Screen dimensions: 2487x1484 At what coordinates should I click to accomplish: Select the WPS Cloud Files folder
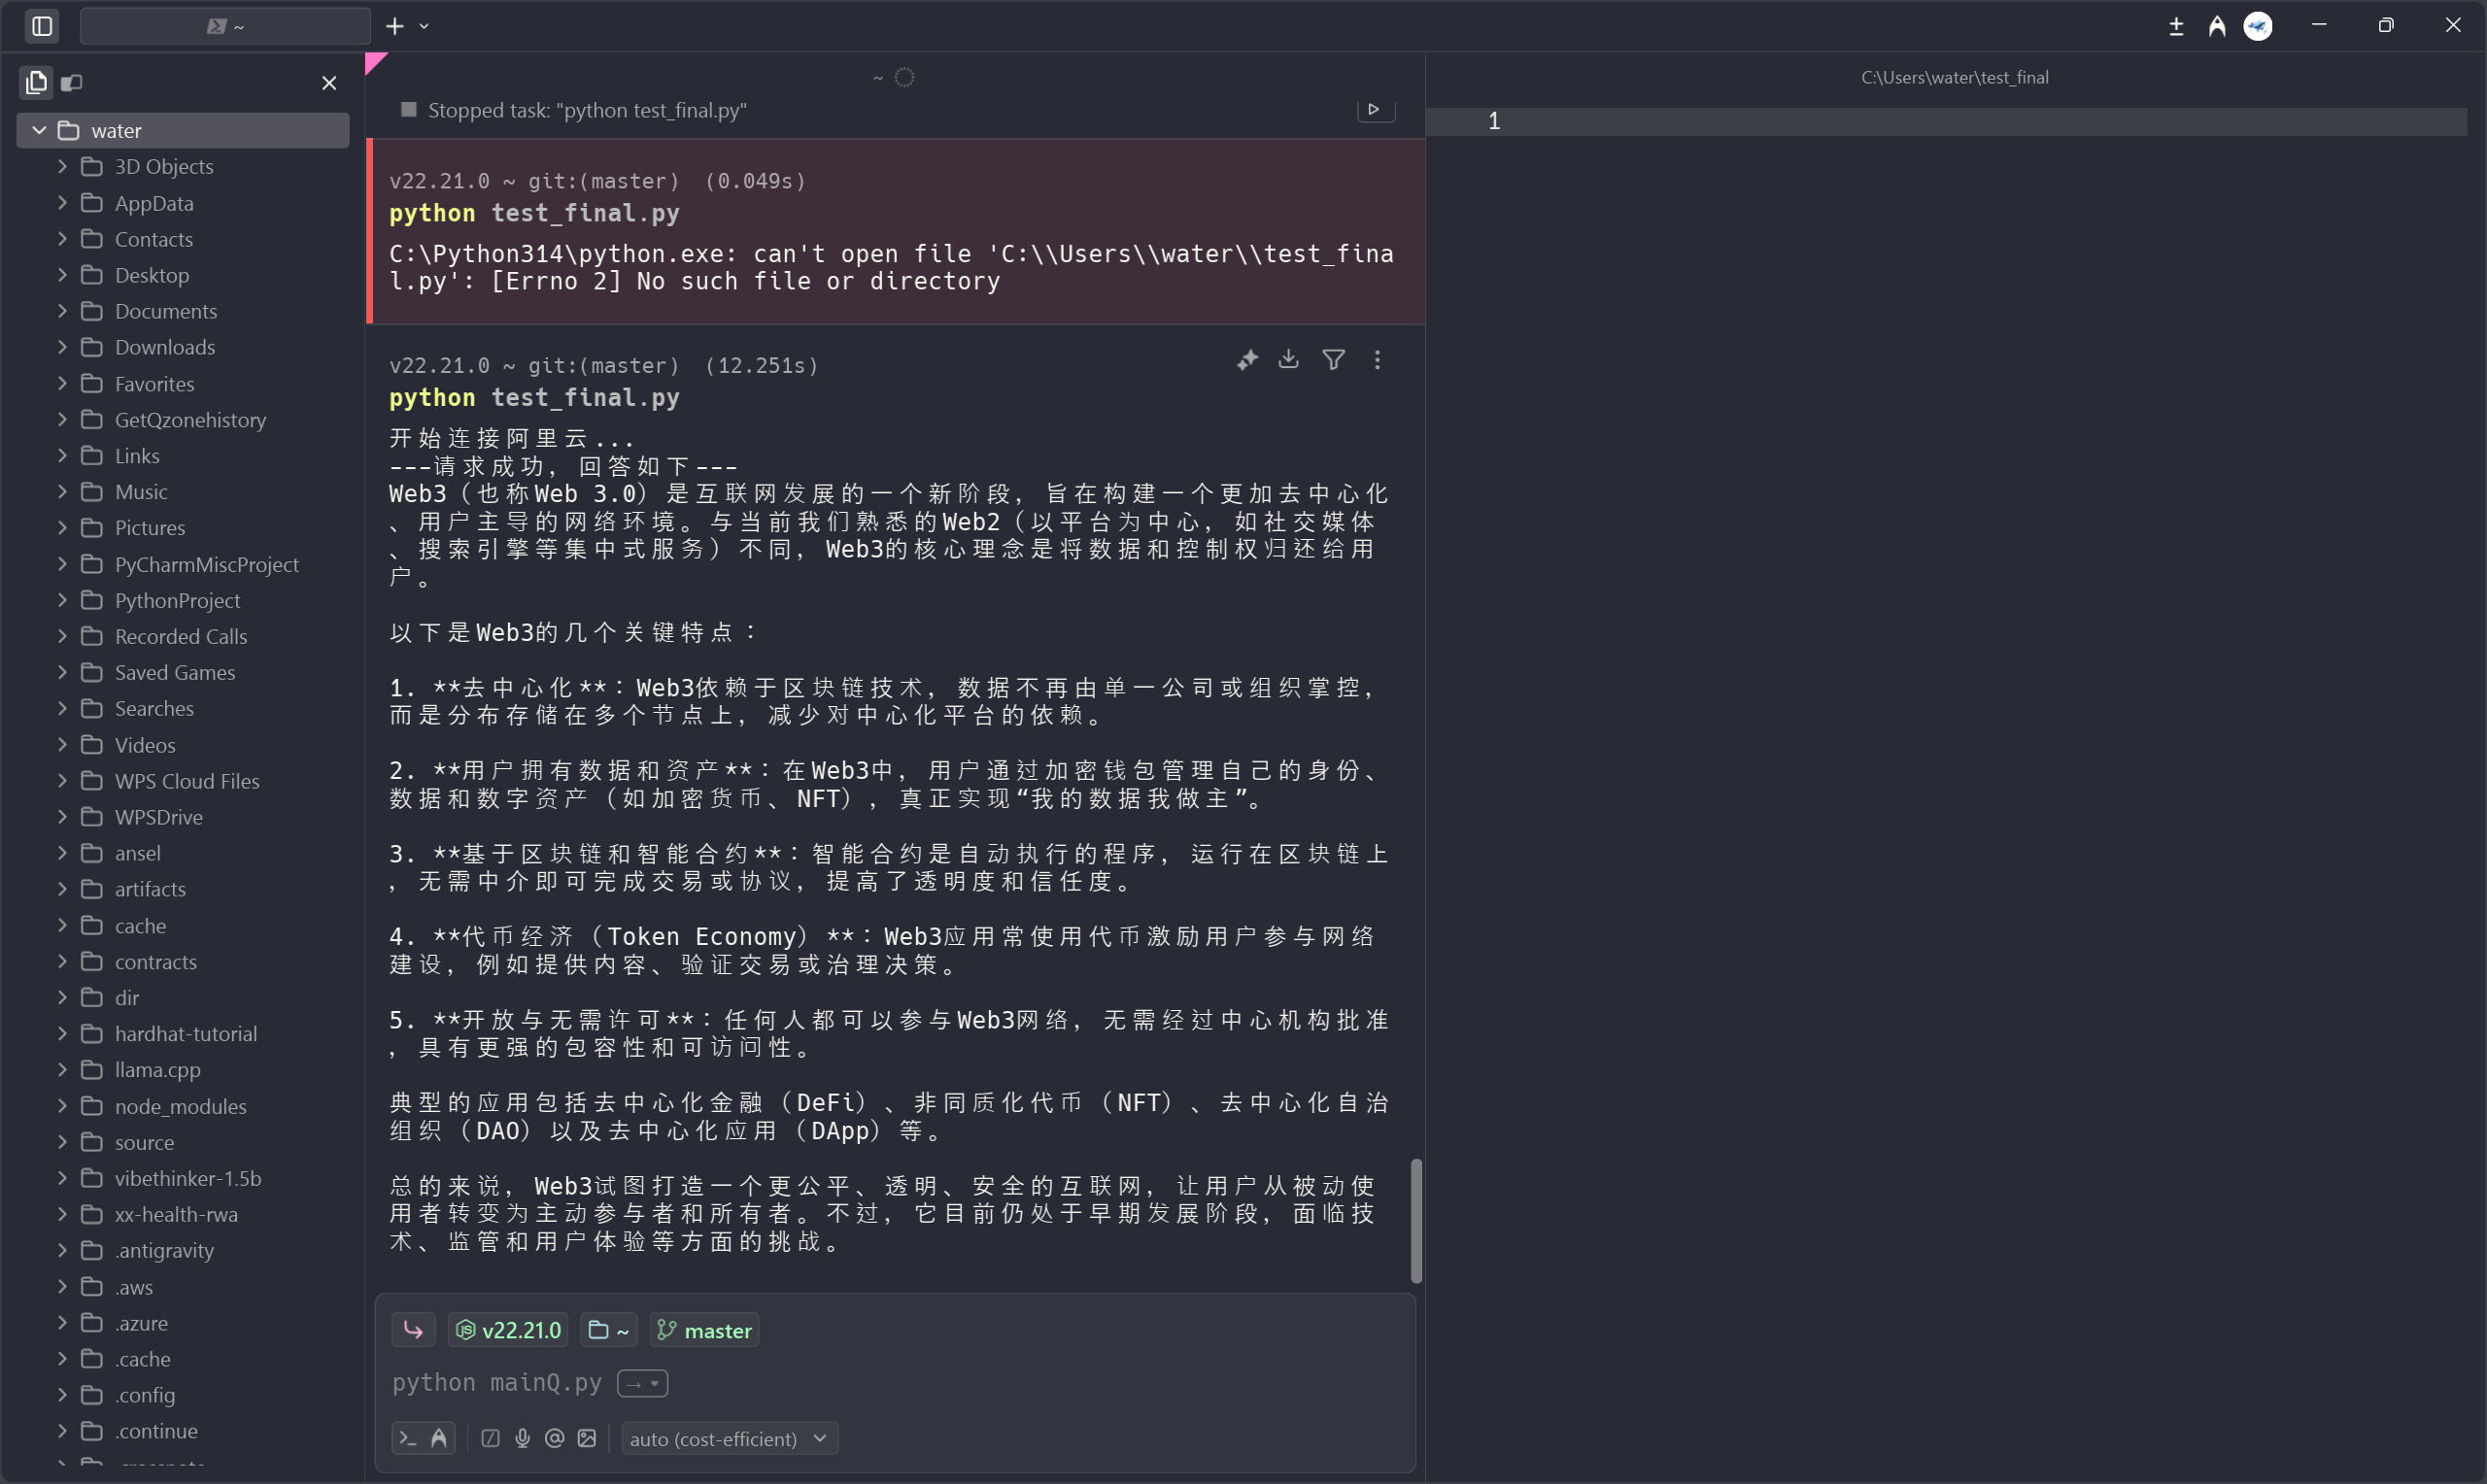point(184,780)
